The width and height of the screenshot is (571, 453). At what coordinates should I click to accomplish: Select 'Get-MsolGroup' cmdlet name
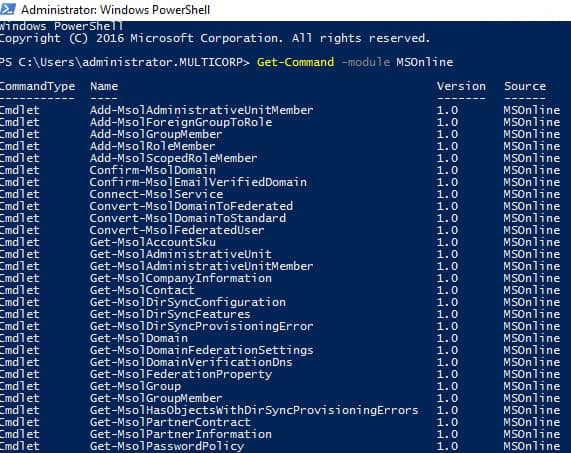(x=135, y=387)
